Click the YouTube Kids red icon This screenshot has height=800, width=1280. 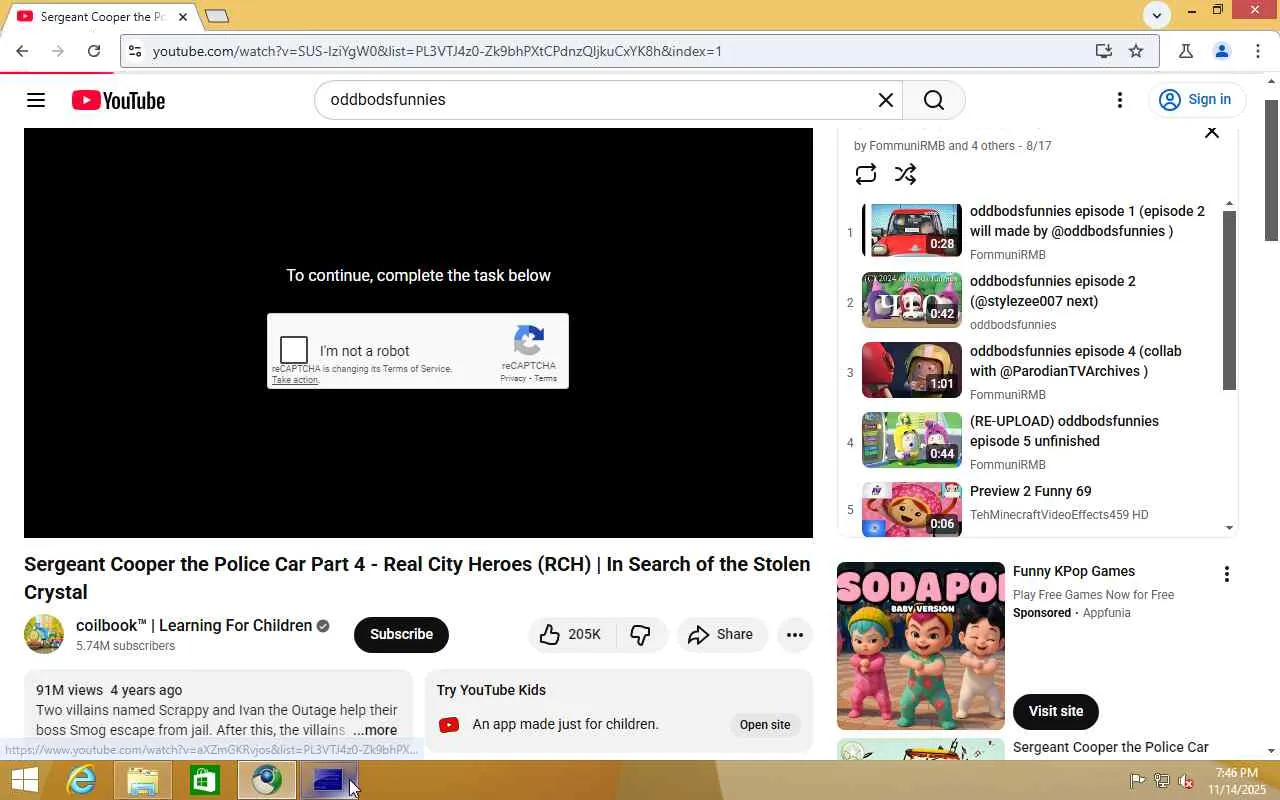click(449, 725)
